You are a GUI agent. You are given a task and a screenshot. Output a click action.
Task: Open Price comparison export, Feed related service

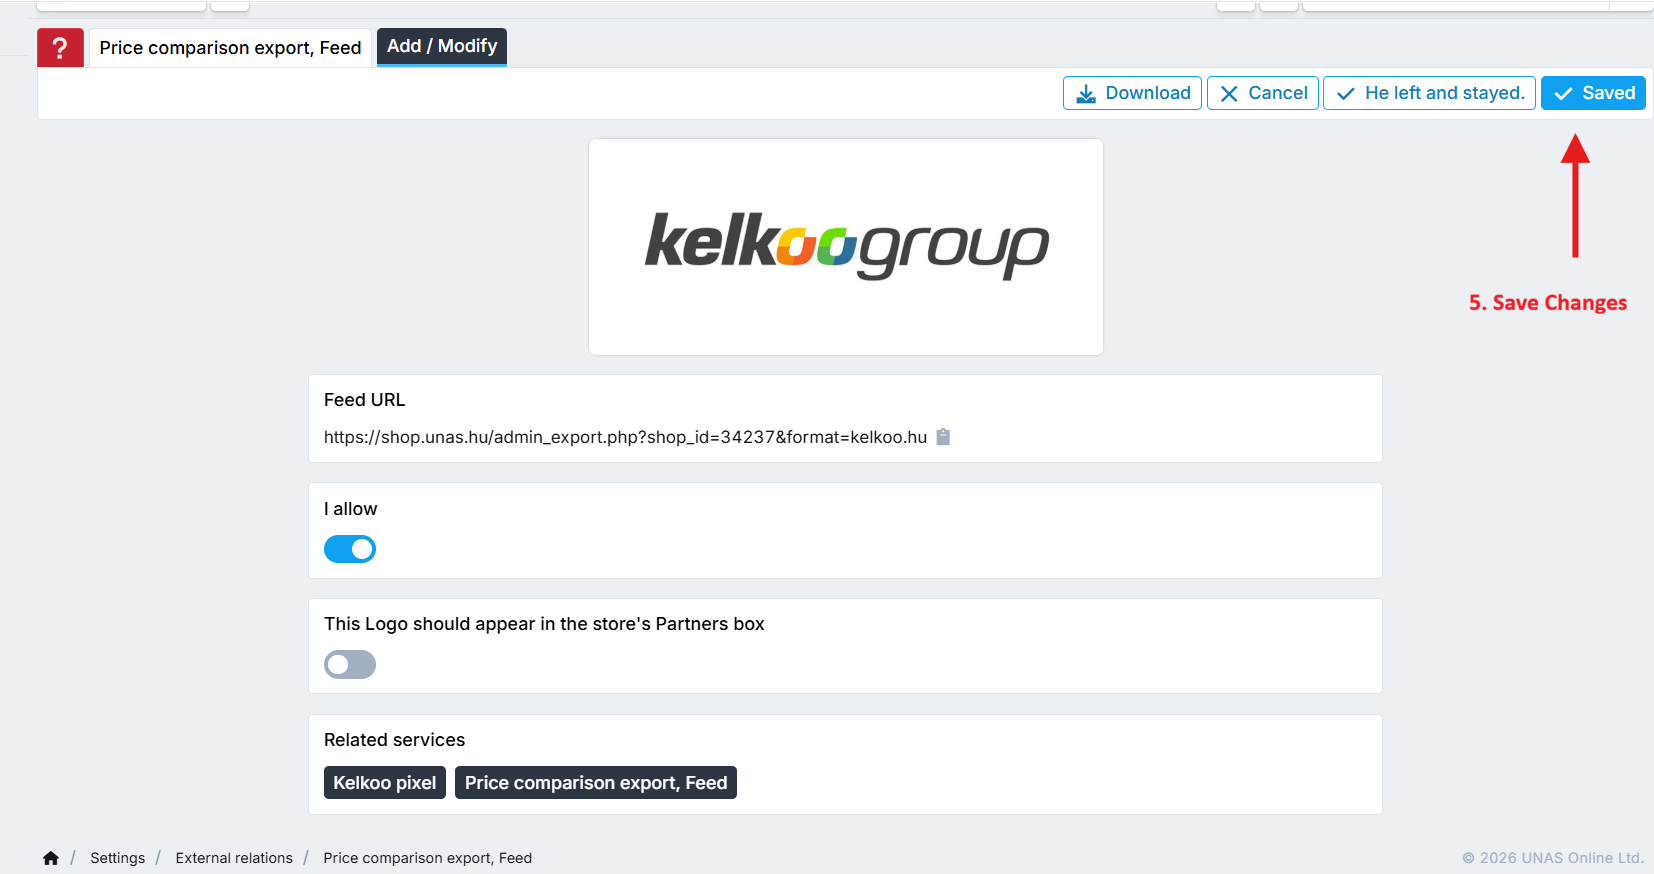click(596, 783)
